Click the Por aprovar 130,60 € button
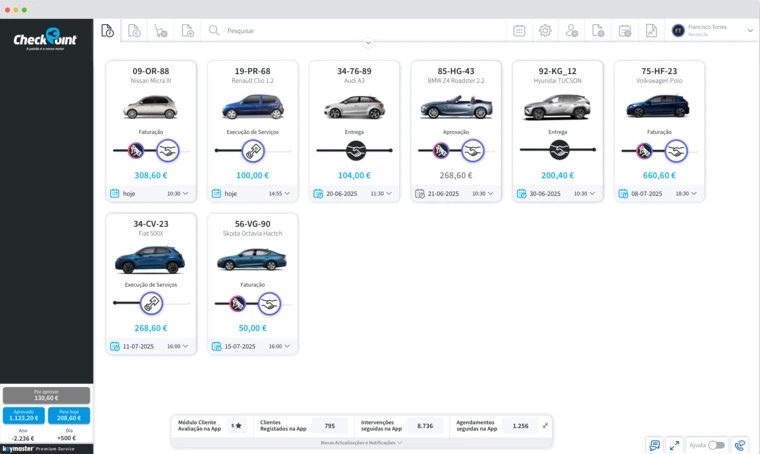This screenshot has width=760, height=454. tap(46, 395)
